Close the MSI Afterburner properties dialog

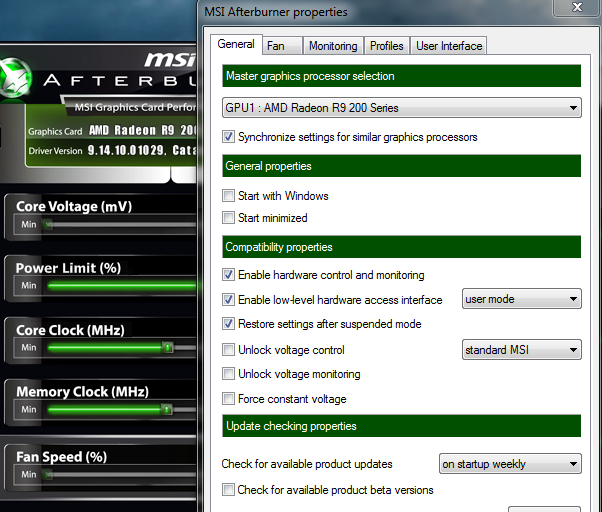pos(577,7)
